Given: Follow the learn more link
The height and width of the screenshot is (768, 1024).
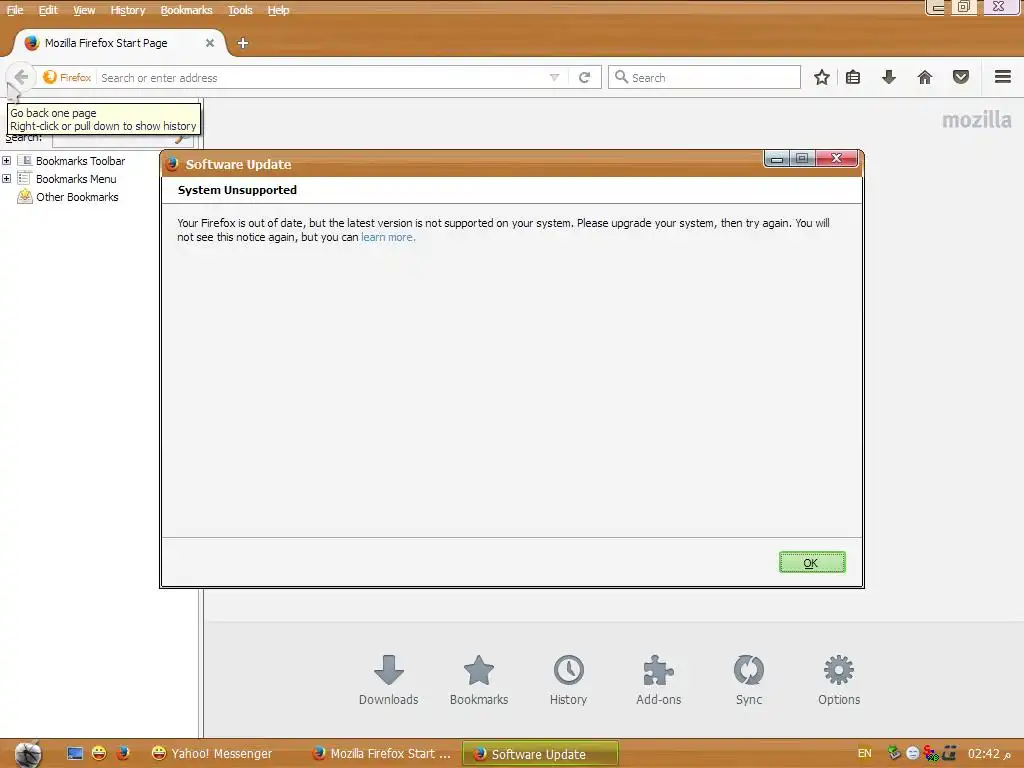Looking at the screenshot, I should (388, 237).
